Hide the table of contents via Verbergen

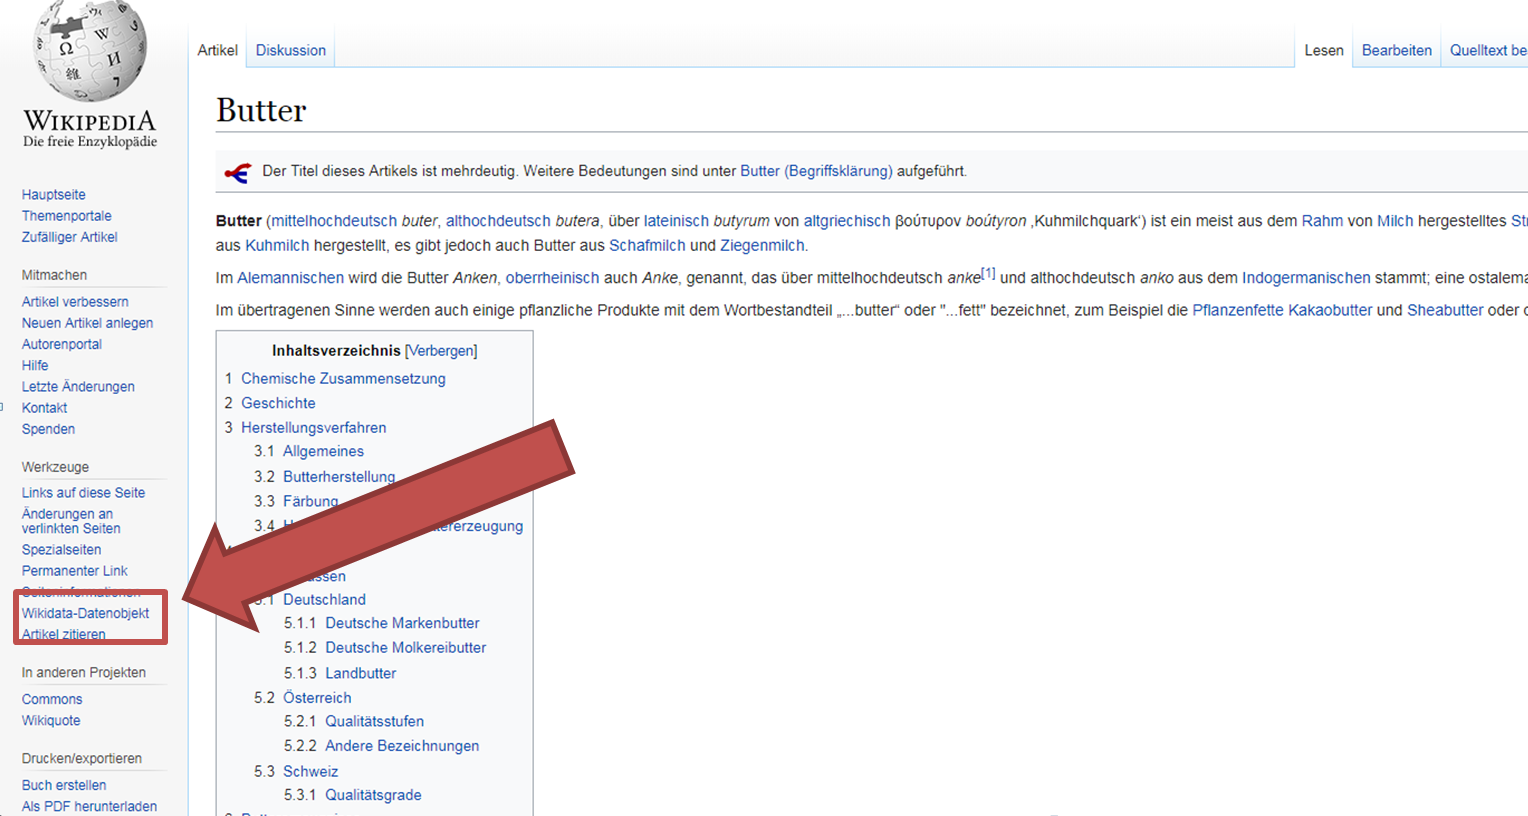pos(441,351)
